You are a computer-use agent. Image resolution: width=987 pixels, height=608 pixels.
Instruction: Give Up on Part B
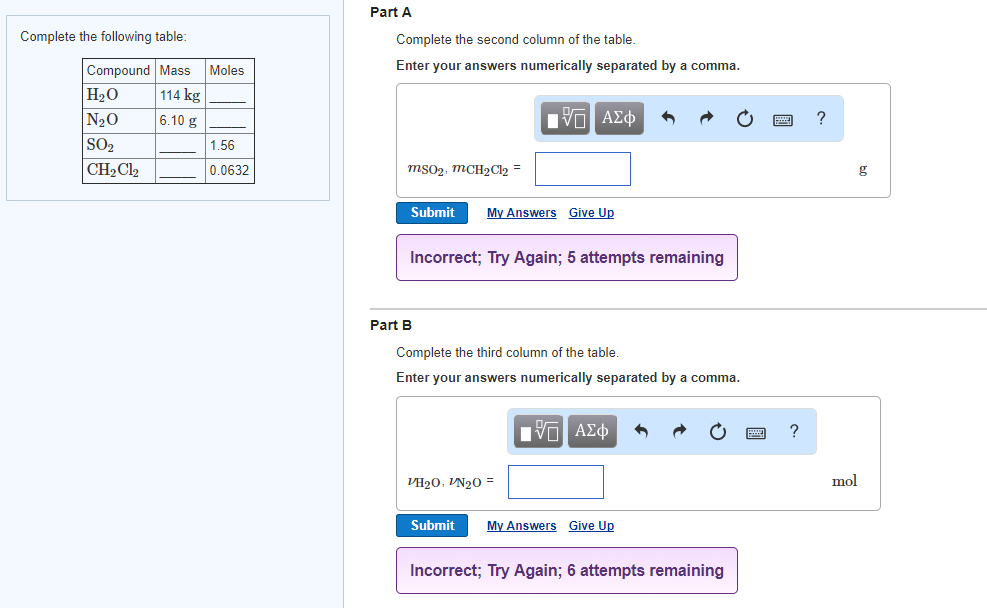pyautogui.click(x=591, y=526)
